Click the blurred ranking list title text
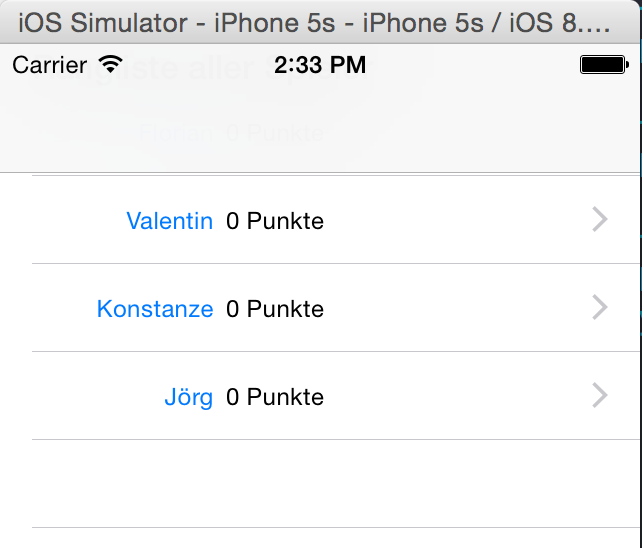Screen dimensions: 642x548 197,70
